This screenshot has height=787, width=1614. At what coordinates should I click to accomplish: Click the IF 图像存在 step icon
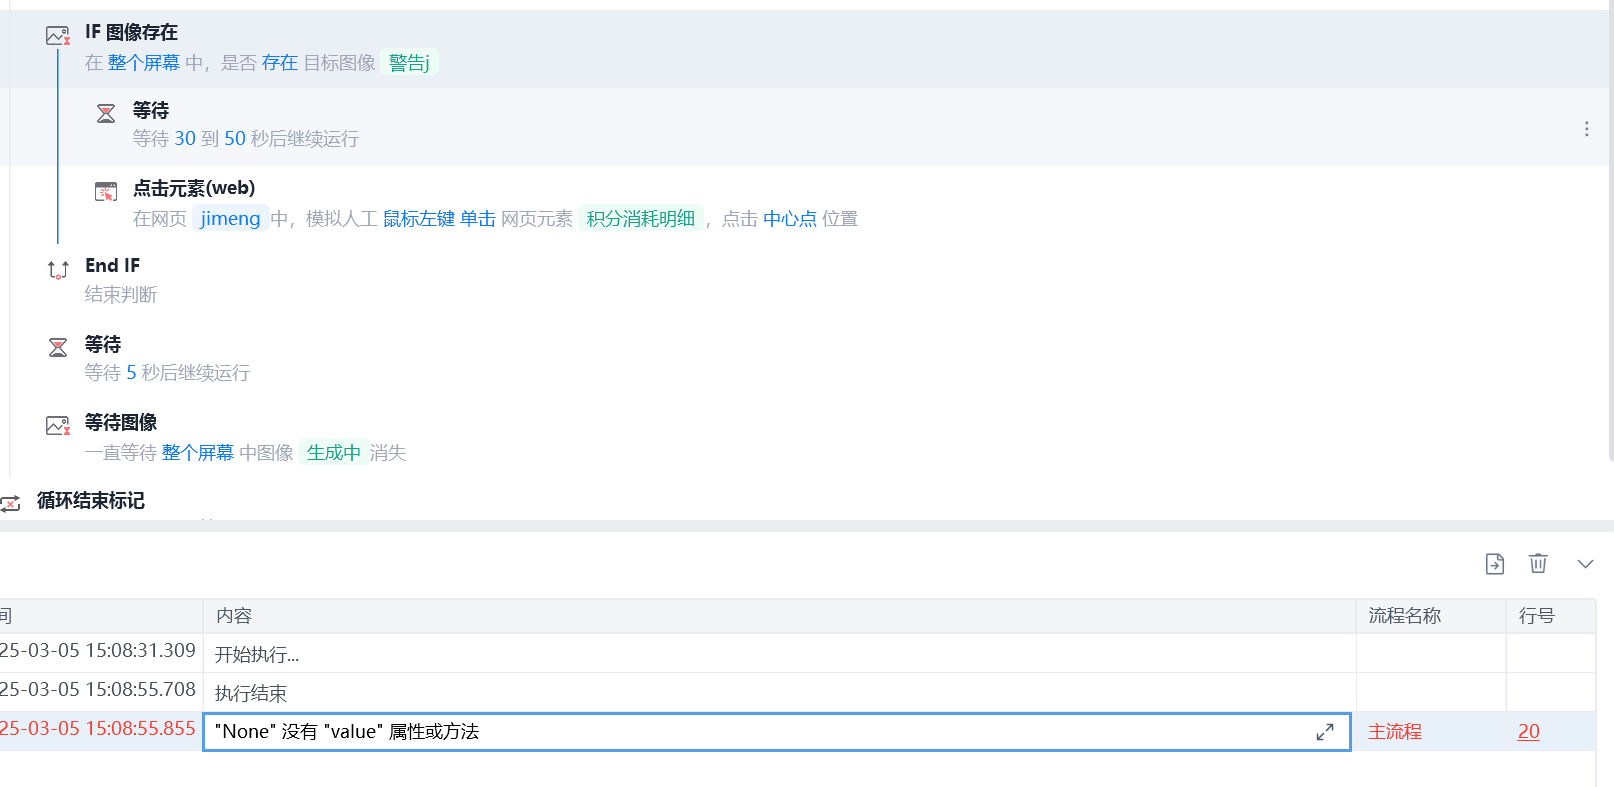click(x=58, y=36)
